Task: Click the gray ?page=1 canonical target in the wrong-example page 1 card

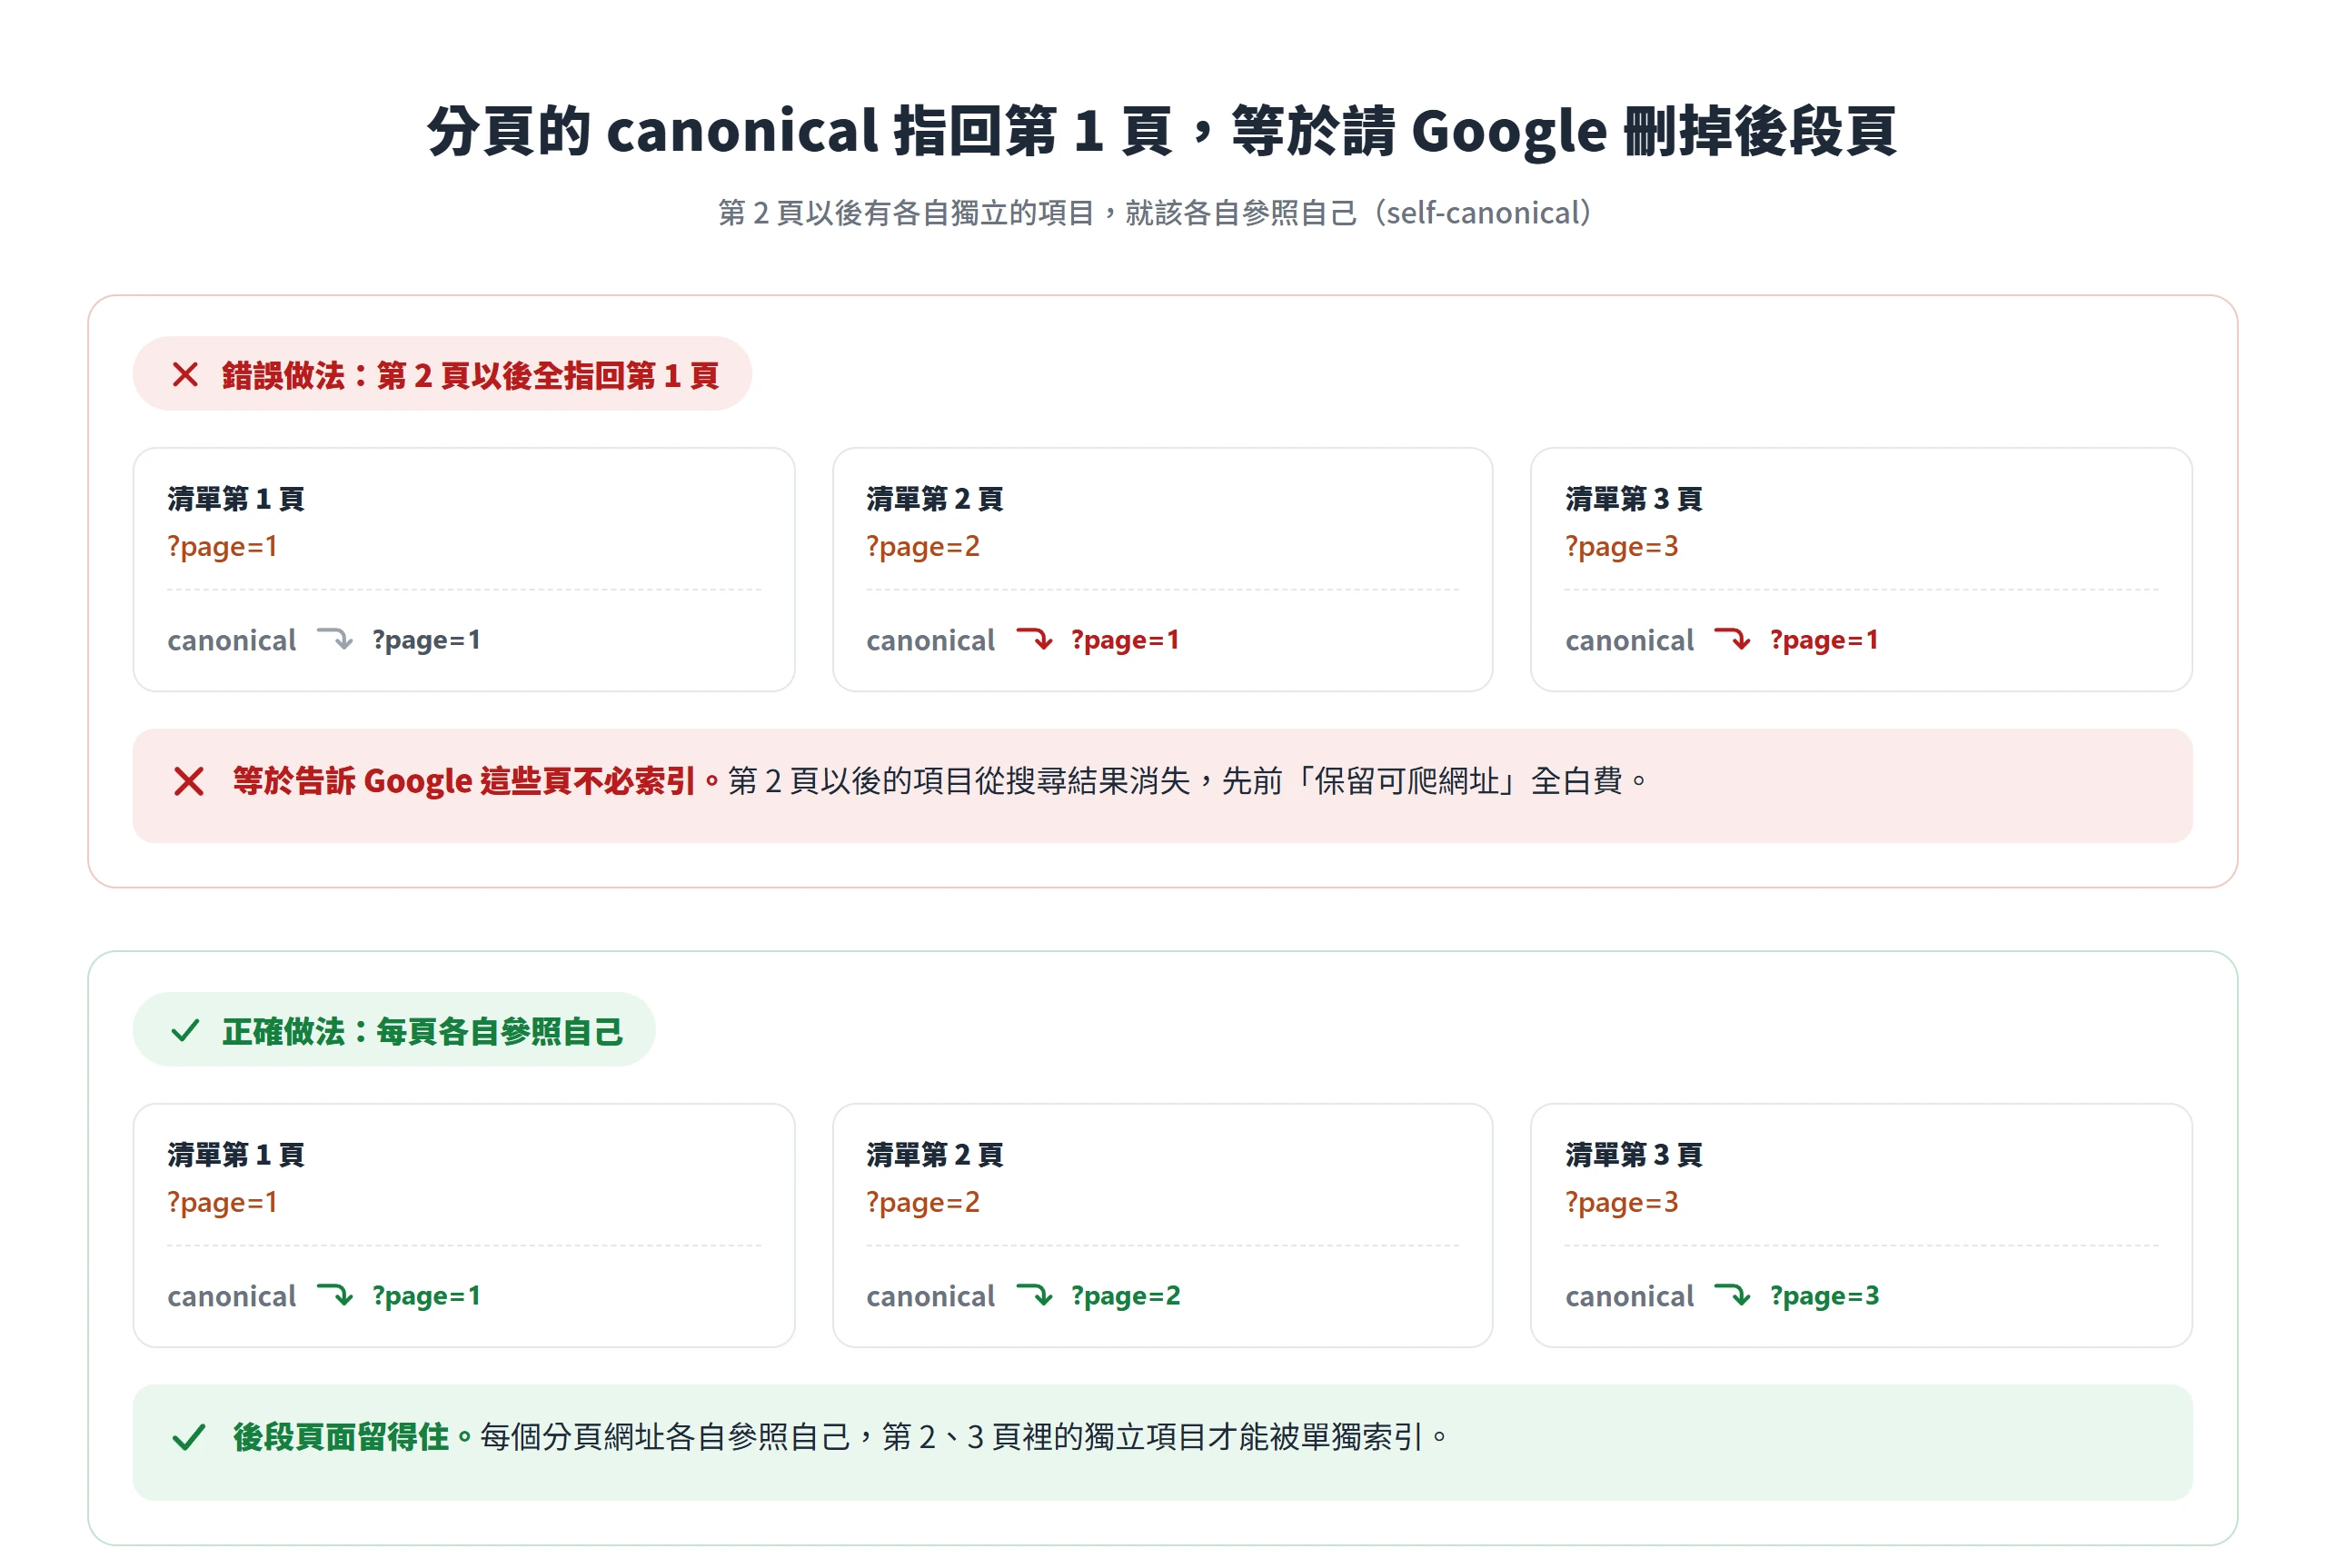Action: click(426, 640)
